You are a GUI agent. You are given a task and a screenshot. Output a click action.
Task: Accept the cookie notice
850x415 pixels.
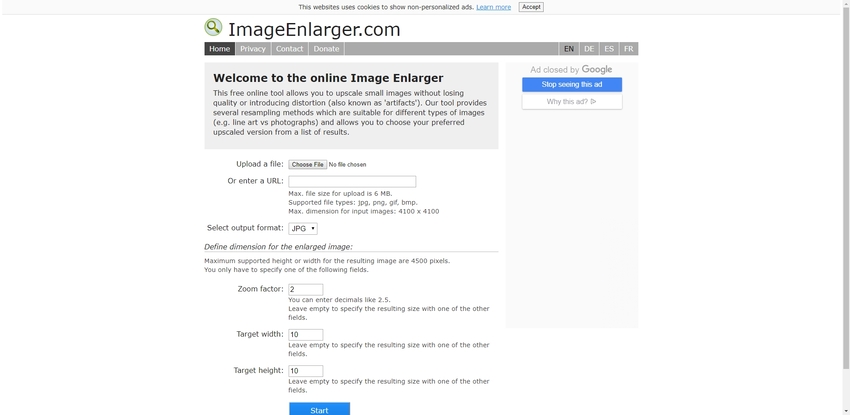tap(531, 7)
